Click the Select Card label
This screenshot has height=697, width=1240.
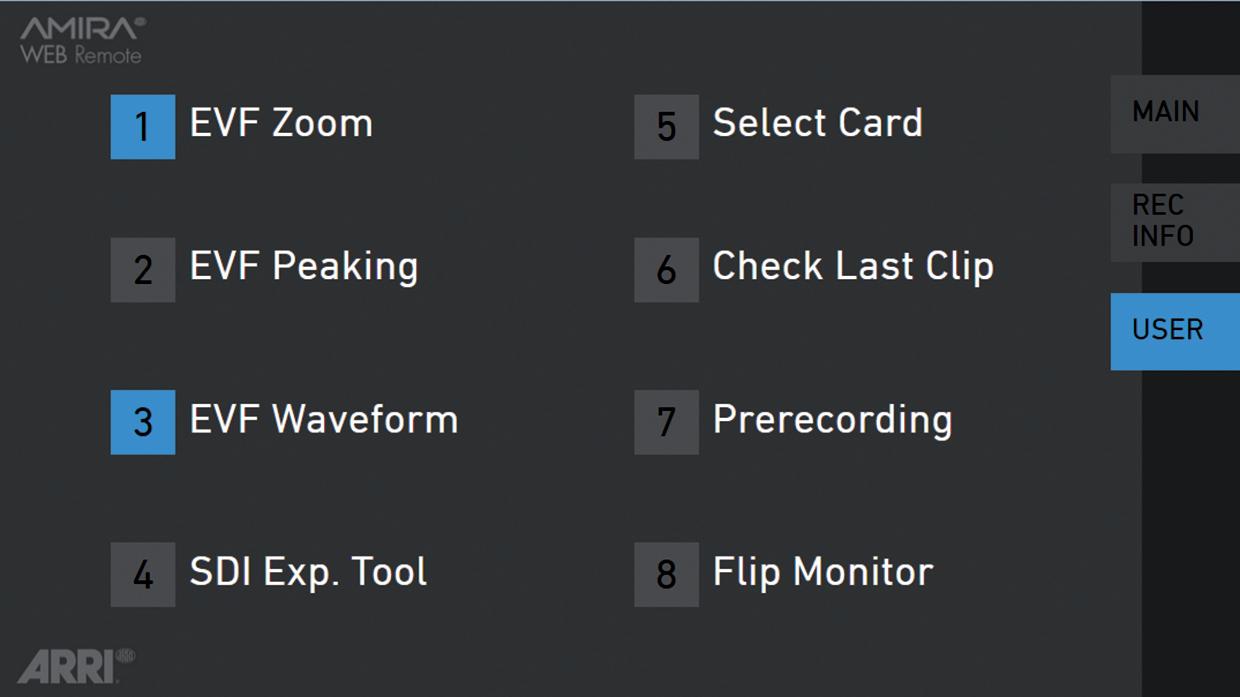pyautogui.click(x=817, y=123)
